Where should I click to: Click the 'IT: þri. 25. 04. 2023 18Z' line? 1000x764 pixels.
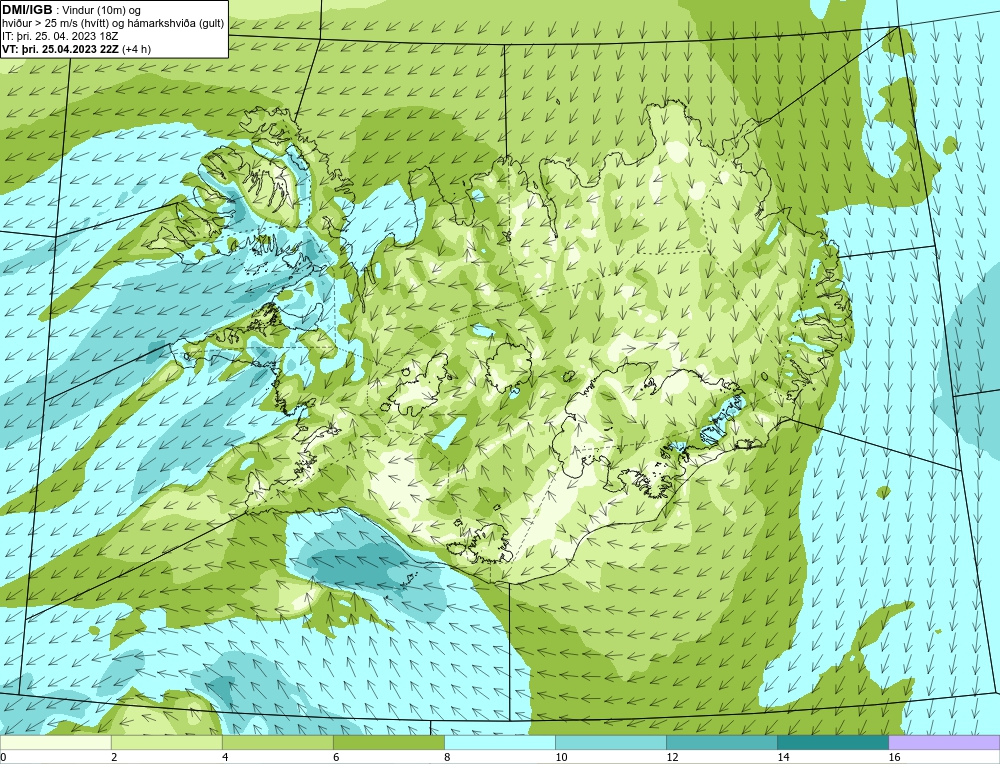pyautogui.click(x=60, y=36)
